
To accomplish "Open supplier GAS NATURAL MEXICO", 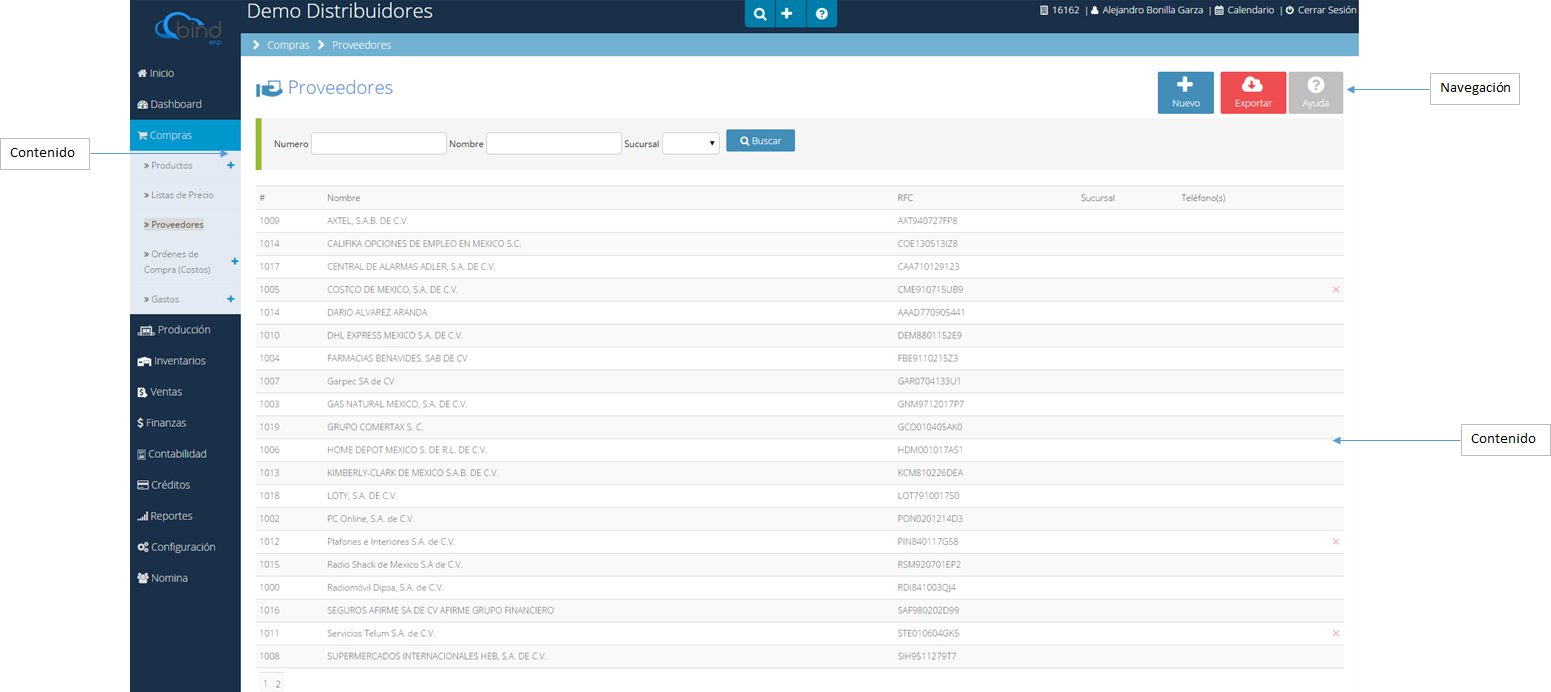I will pyautogui.click(x=397, y=405).
